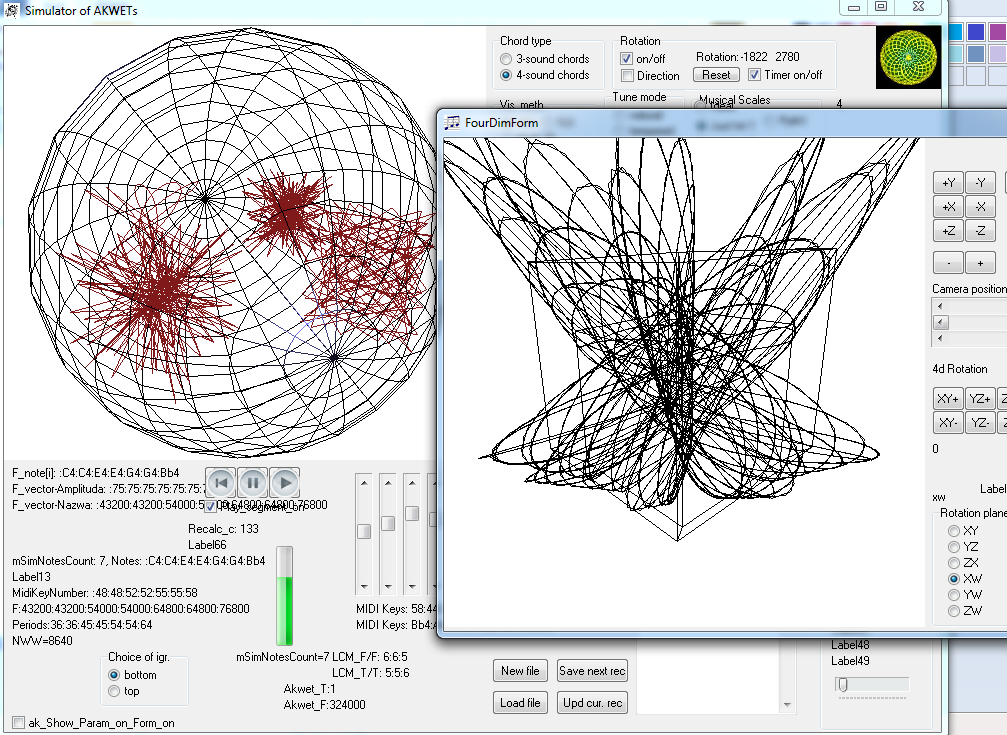Click the XY+ 4d rotation button
The image size is (1007, 735).
pos(948,398)
